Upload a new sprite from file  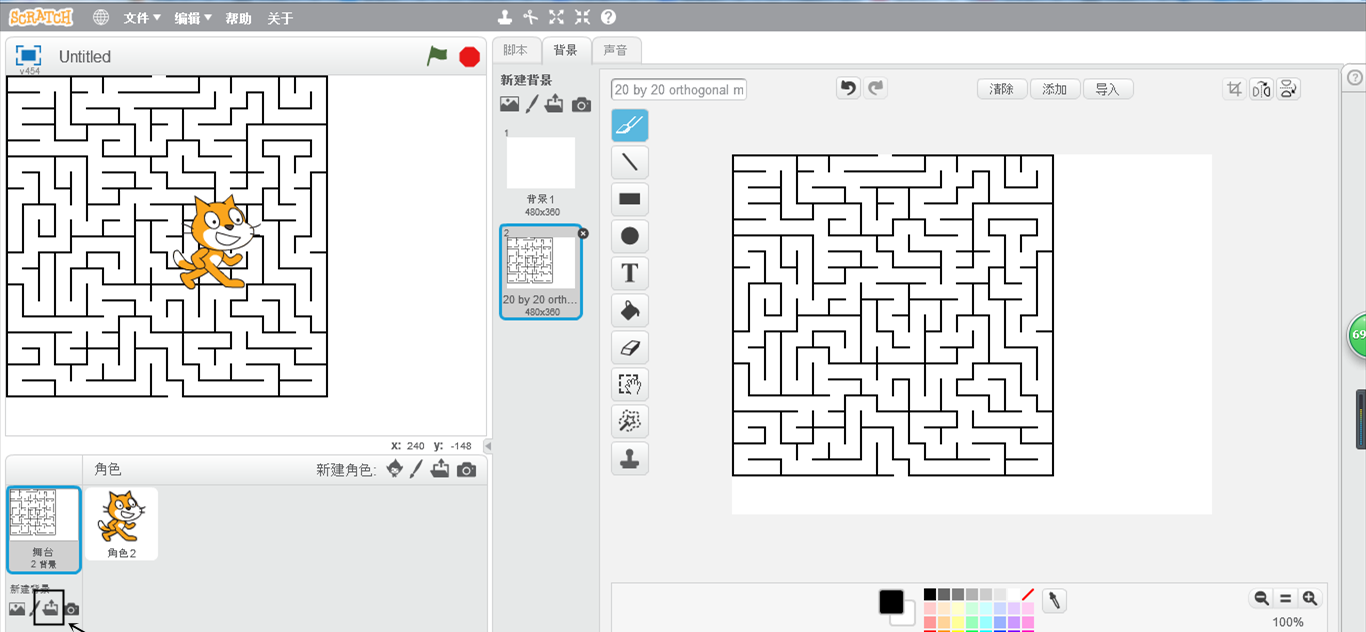[x=440, y=469]
